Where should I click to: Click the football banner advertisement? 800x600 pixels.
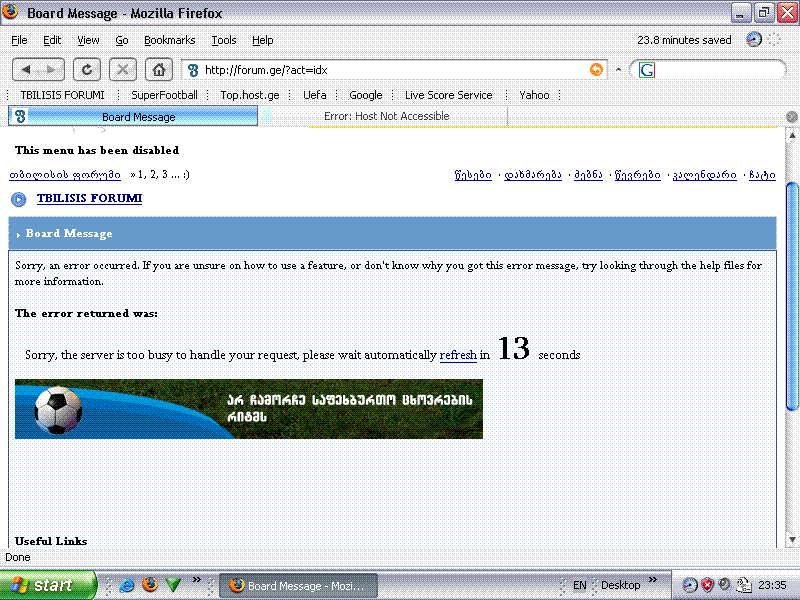pos(248,409)
